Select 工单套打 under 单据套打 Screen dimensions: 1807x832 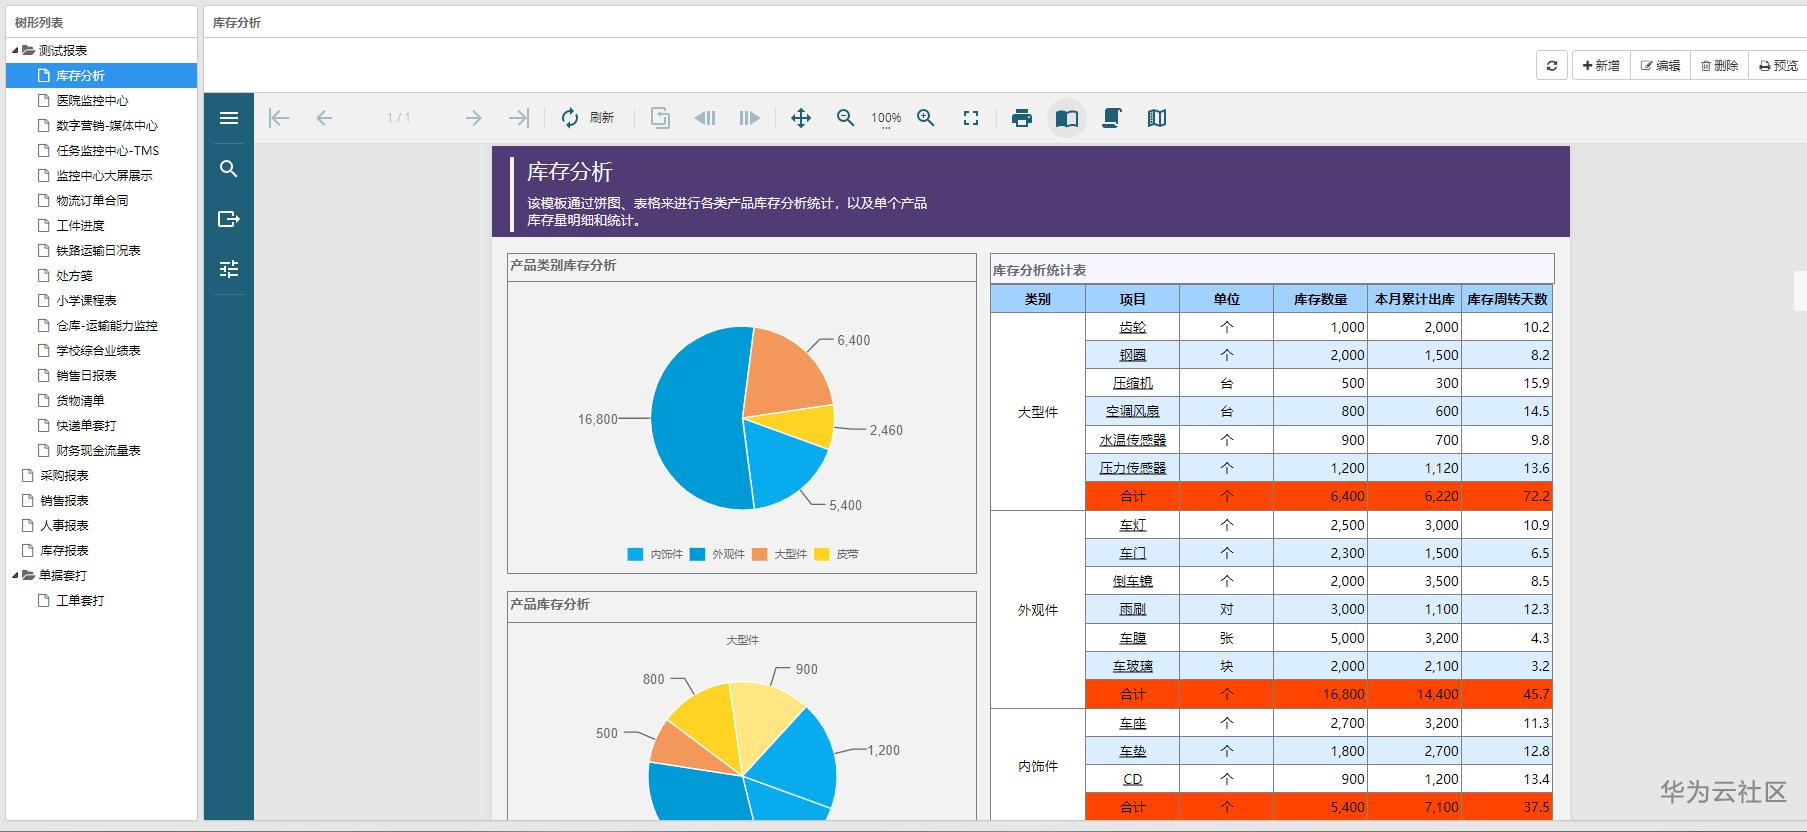pyautogui.click(x=80, y=600)
